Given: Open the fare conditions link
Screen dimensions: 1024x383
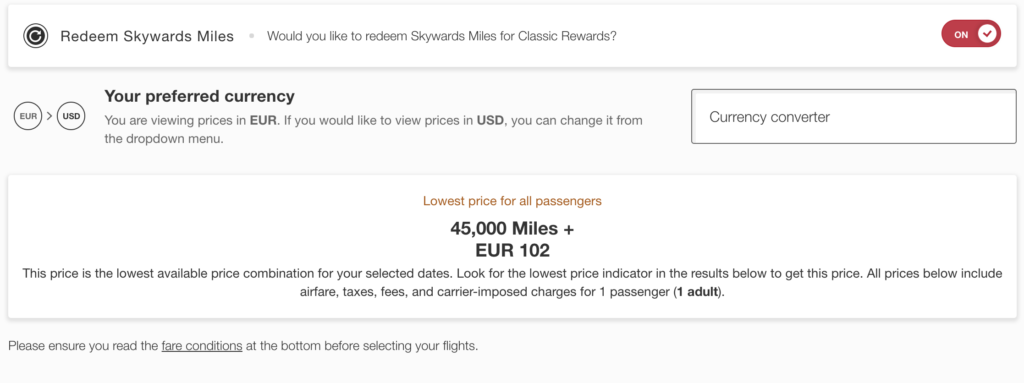Looking at the screenshot, I should (202, 346).
